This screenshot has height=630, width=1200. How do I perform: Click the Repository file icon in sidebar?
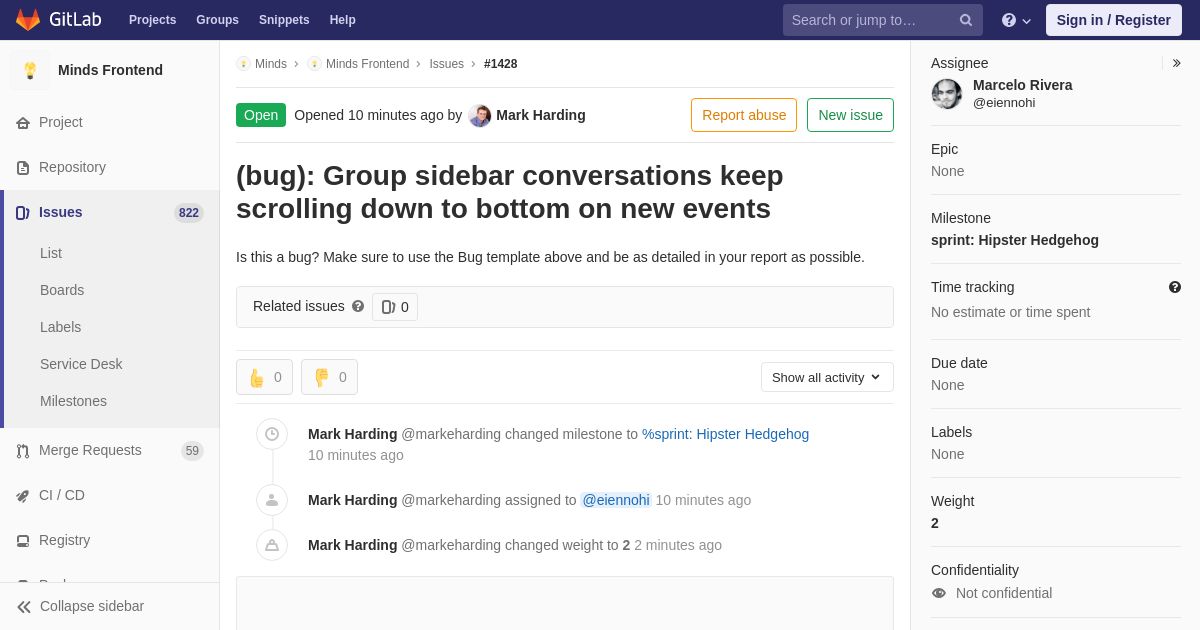tap(23, 168)
